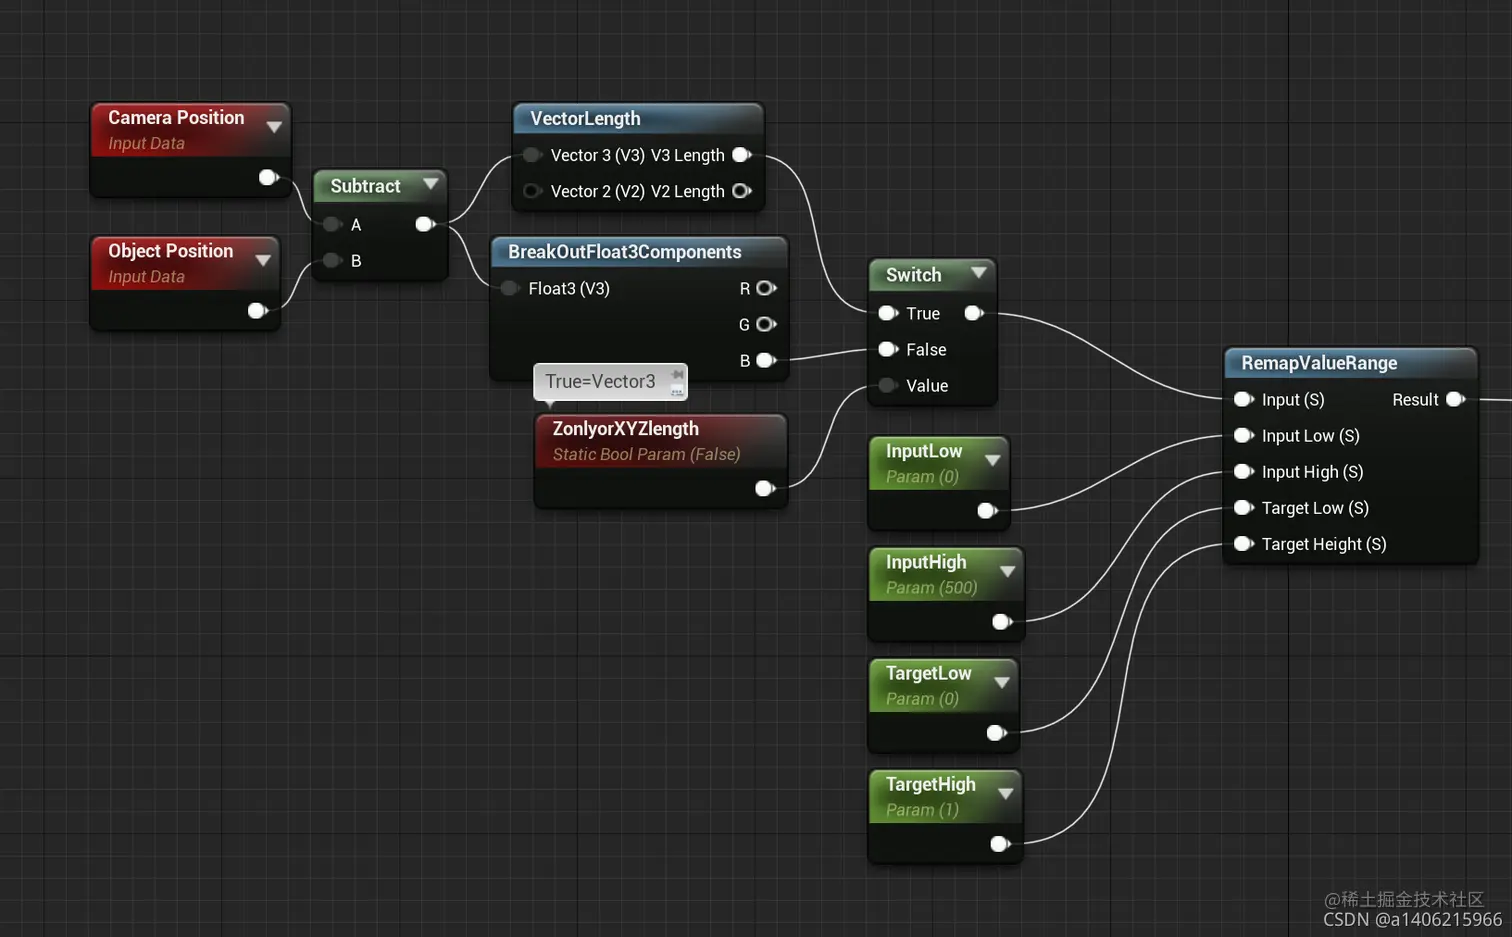Click the ZonlyorXYZlength static bool output pin
This screenshot has width=1512, height=937.
[765, 488]
